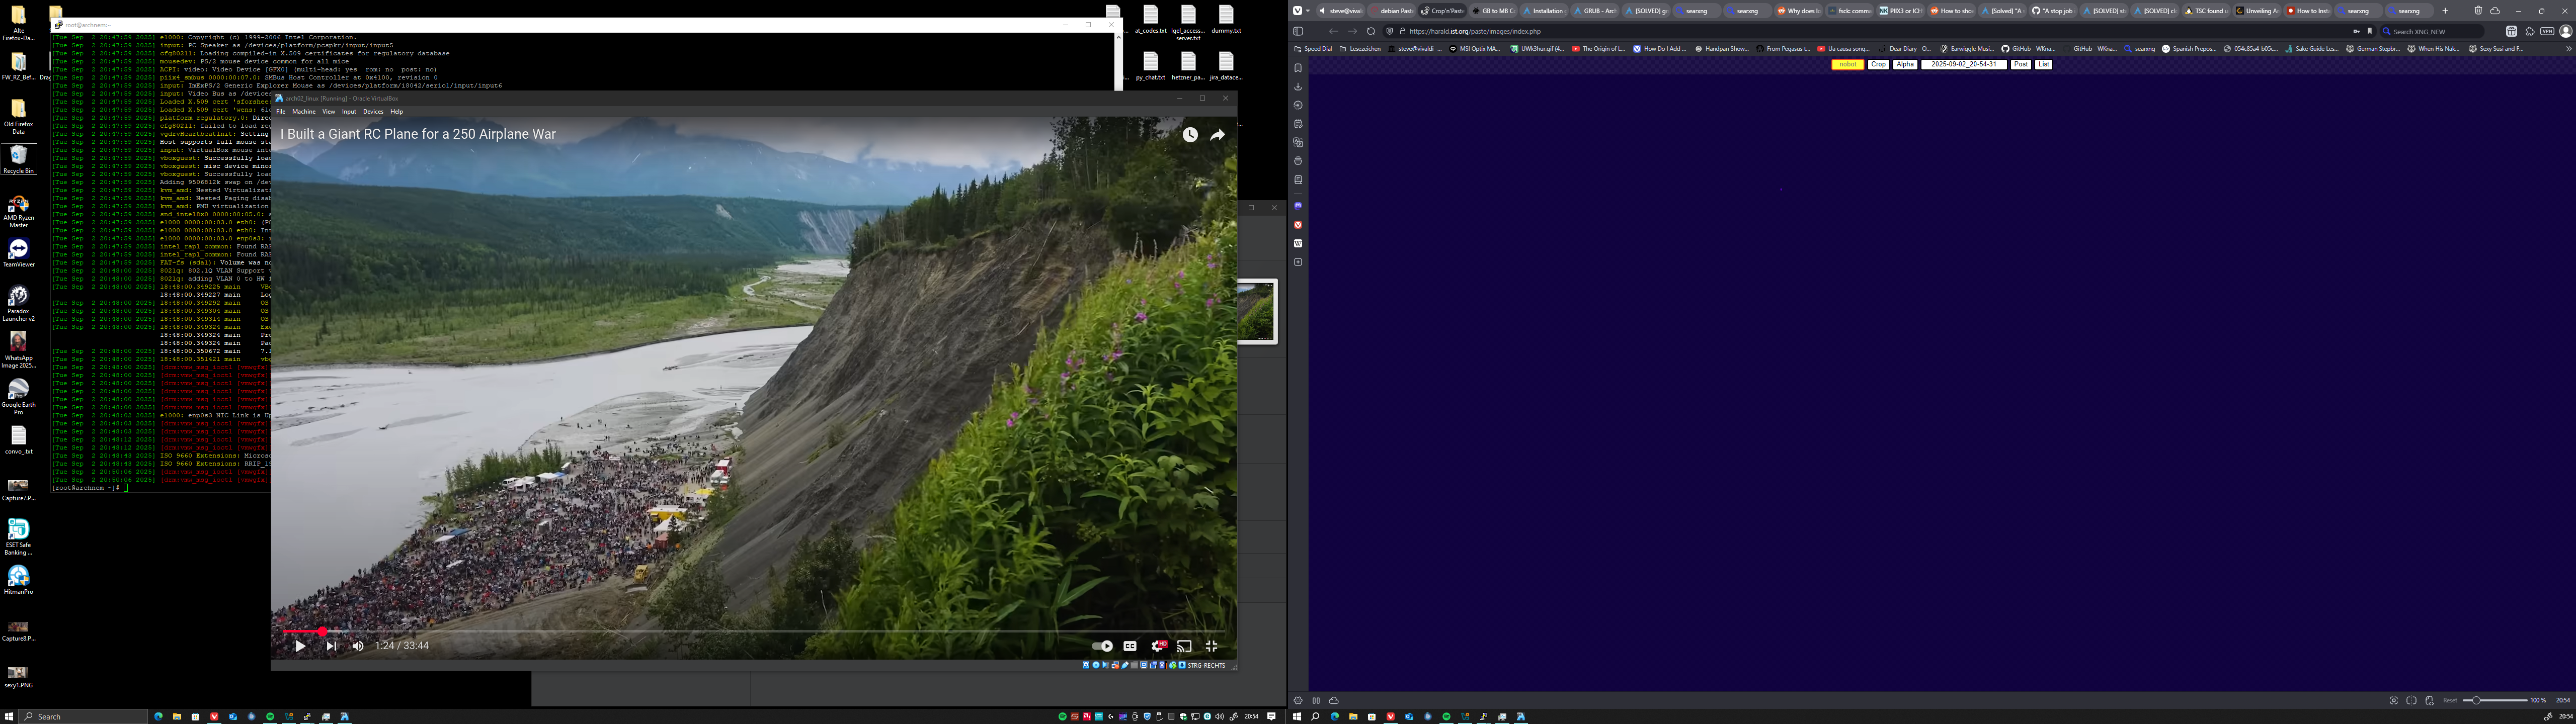Click the Post button
The image size is (2576, 724).
tap(2021, 64)
